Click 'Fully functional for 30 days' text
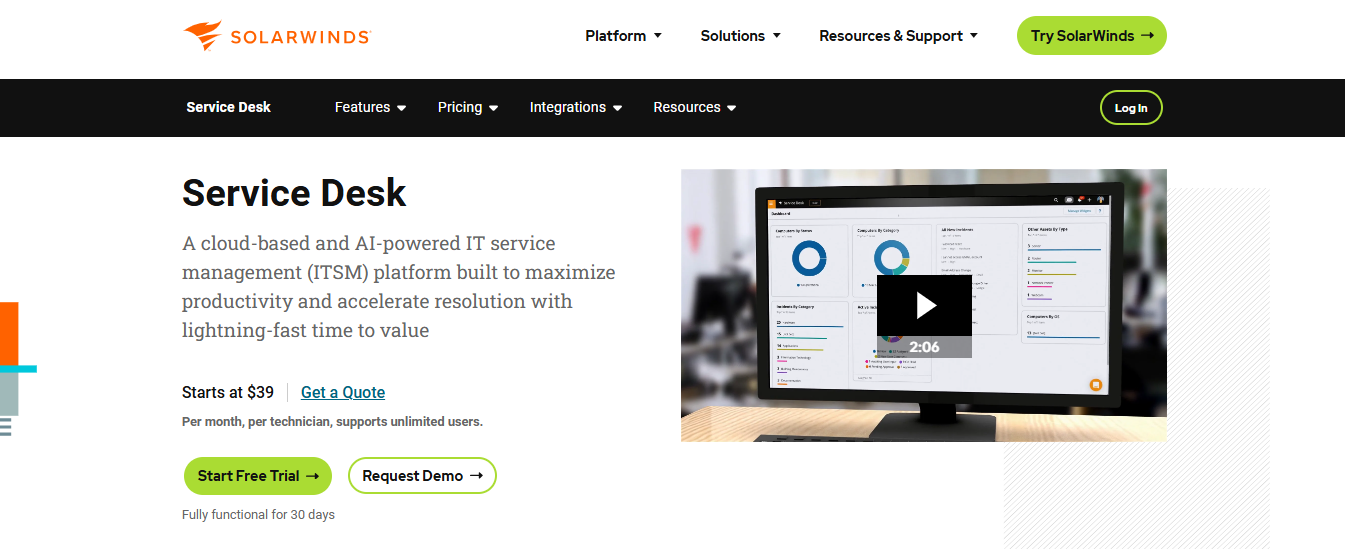The width and height of the screenshot is (1345, 549). pyautogui.click(x=258, y=515)
